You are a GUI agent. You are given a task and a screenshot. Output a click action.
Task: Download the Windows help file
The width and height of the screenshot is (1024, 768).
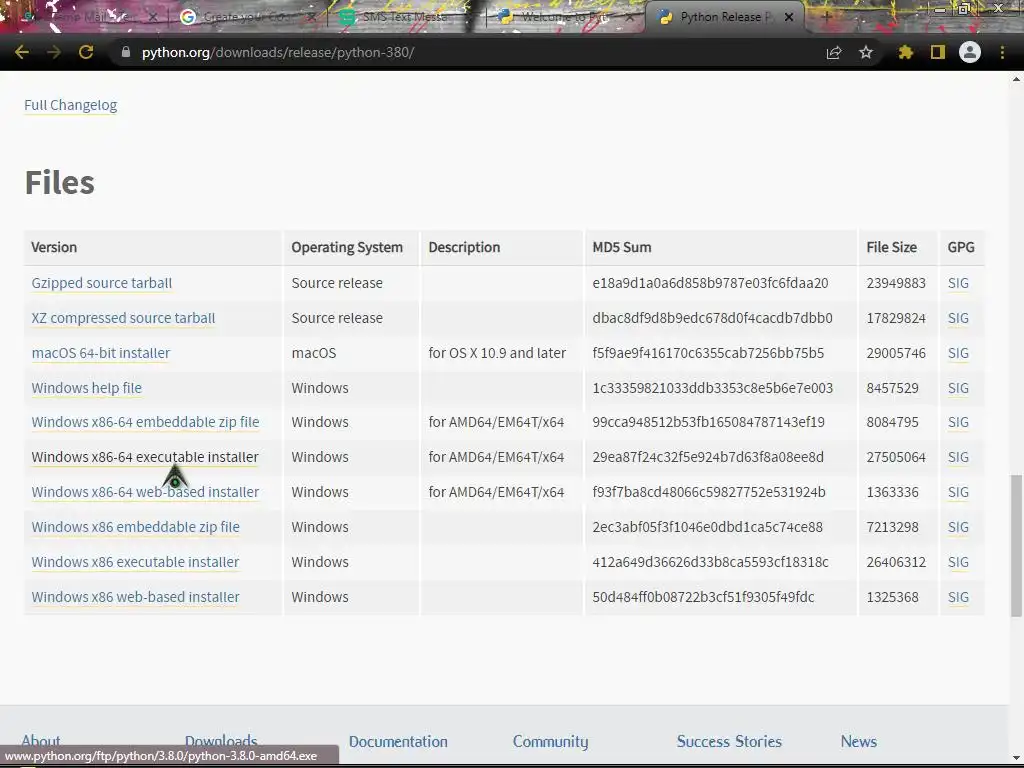click(86, 388)
